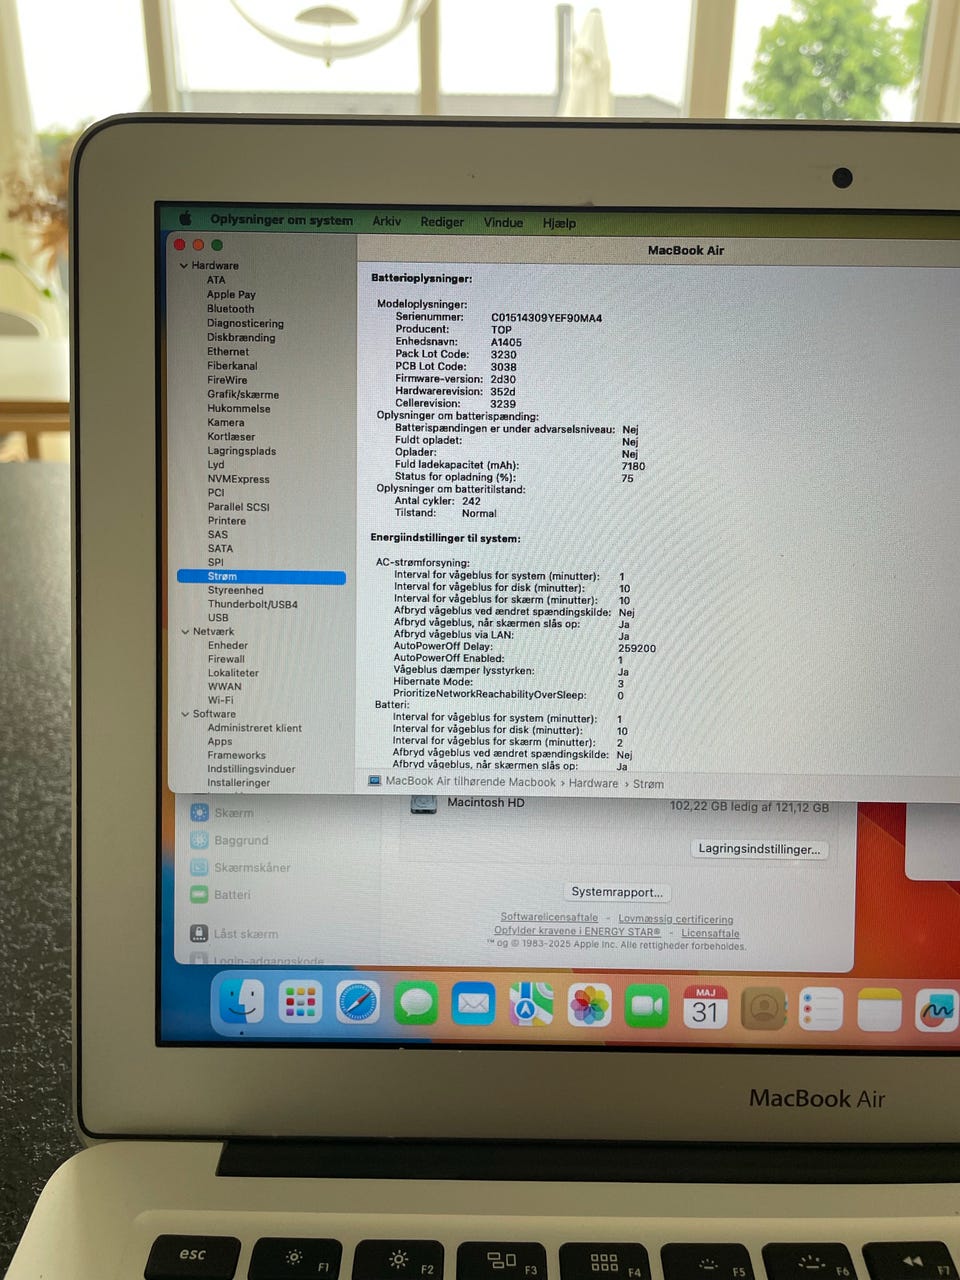Screen dimensions: 960x1280
Task: Open the Arkiv menu
Action: (386, 221)
